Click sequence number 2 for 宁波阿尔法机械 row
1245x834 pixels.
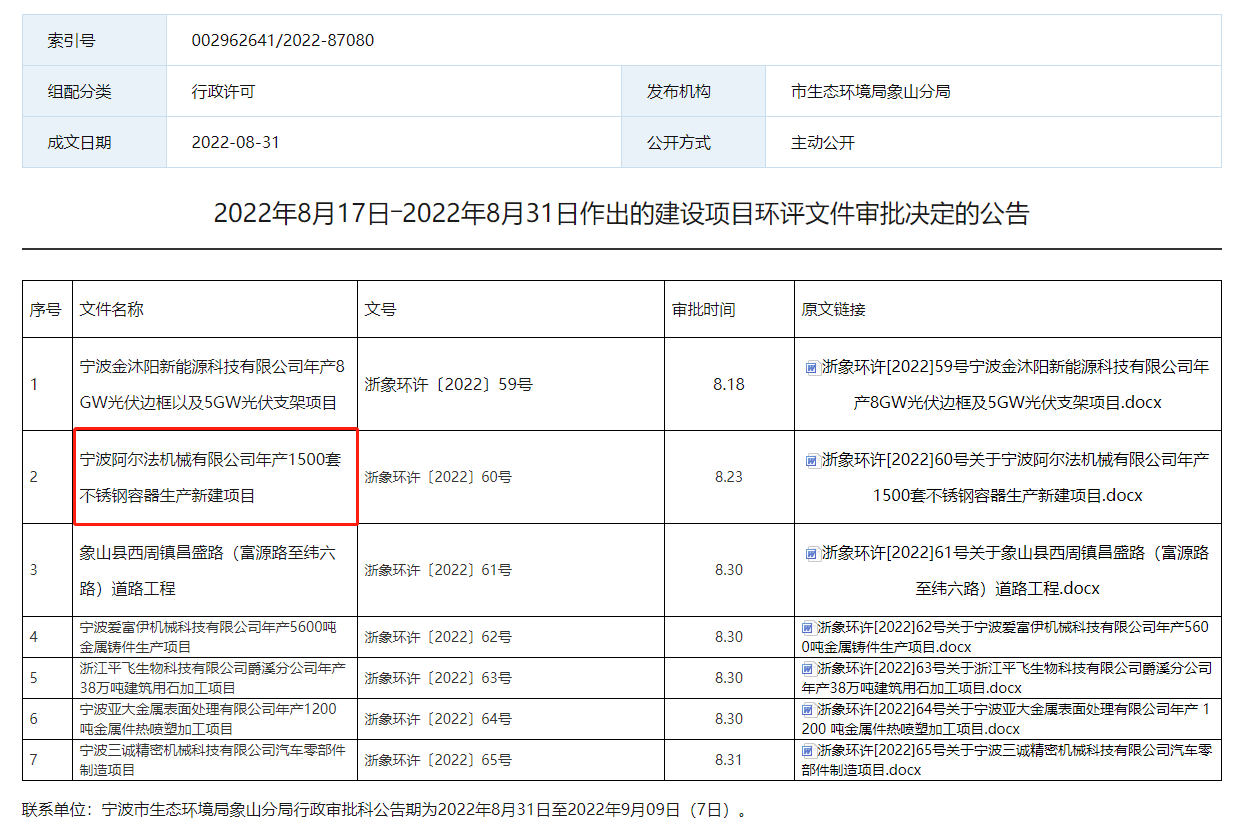click(34, 477)
